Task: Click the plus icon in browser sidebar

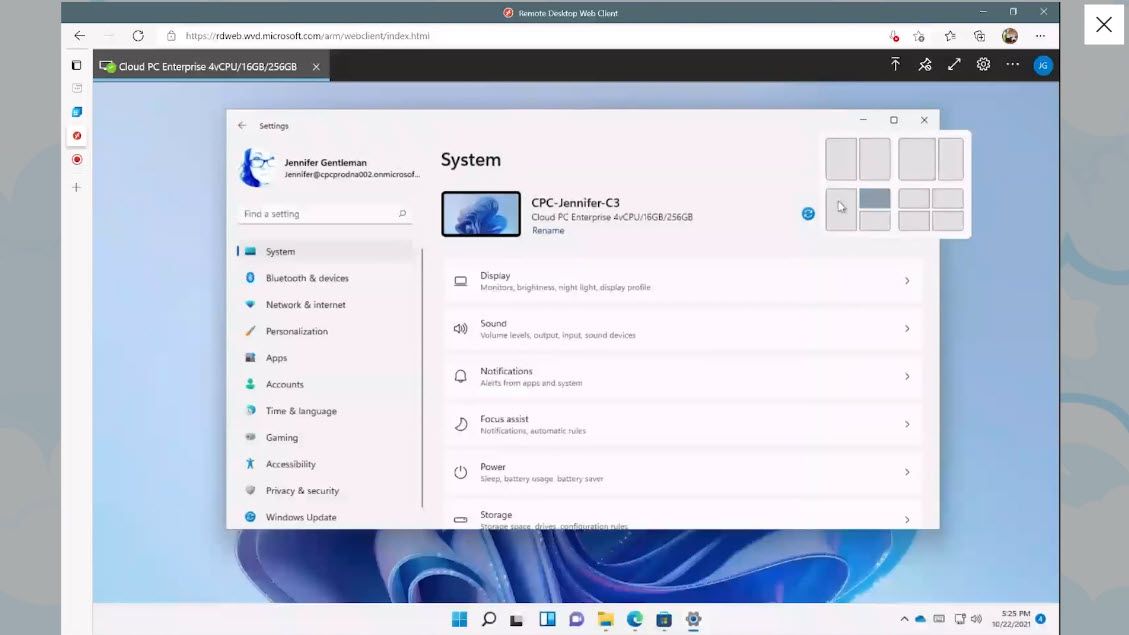Action: click(76, 187)
